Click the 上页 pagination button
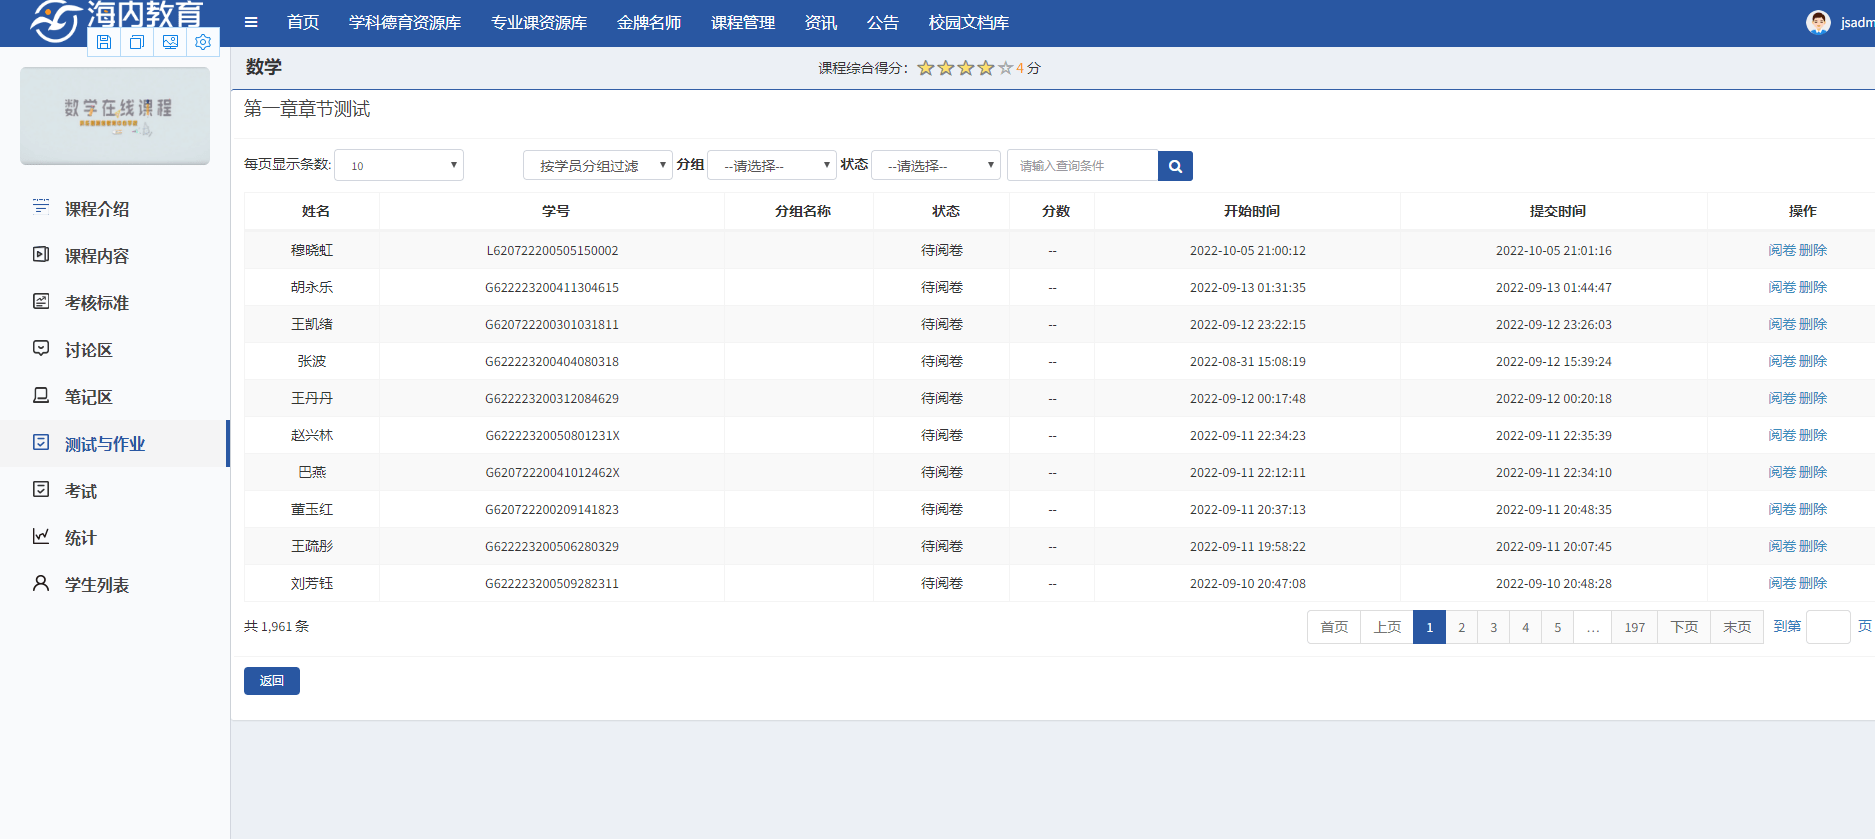This screenshot has height=839, width=1875. coord(1387,627)
